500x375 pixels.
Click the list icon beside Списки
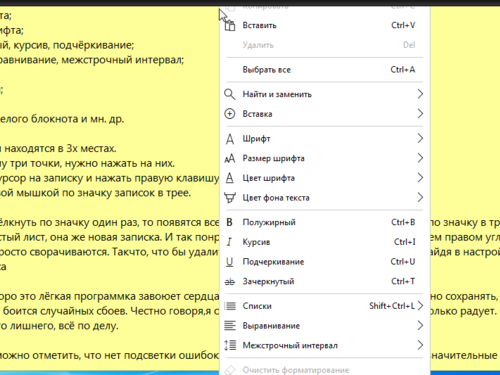(x=230, y=306)
